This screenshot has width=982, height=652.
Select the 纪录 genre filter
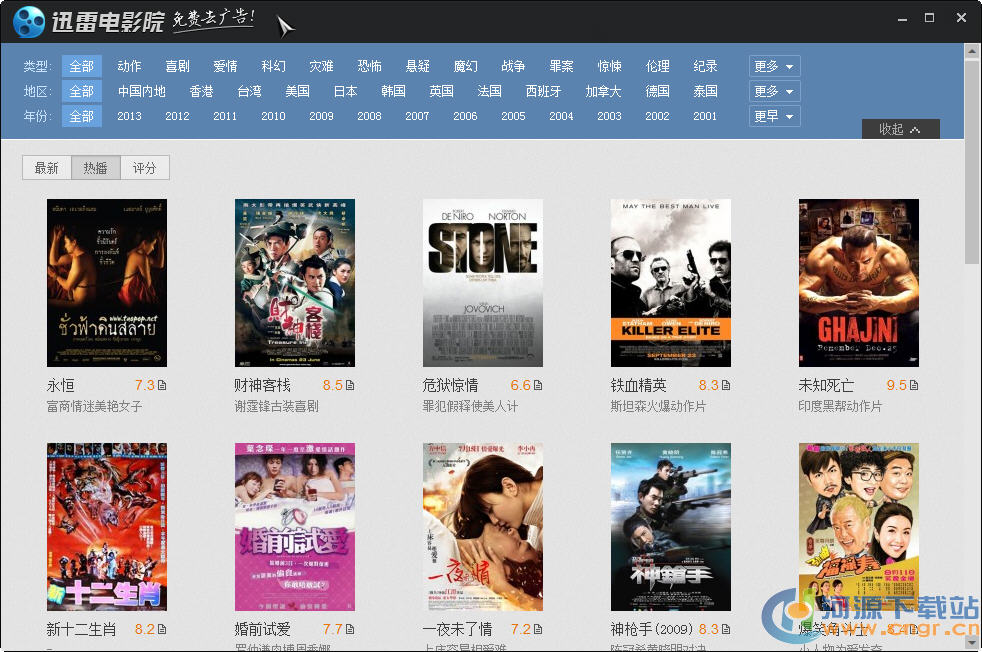point(705,66)
